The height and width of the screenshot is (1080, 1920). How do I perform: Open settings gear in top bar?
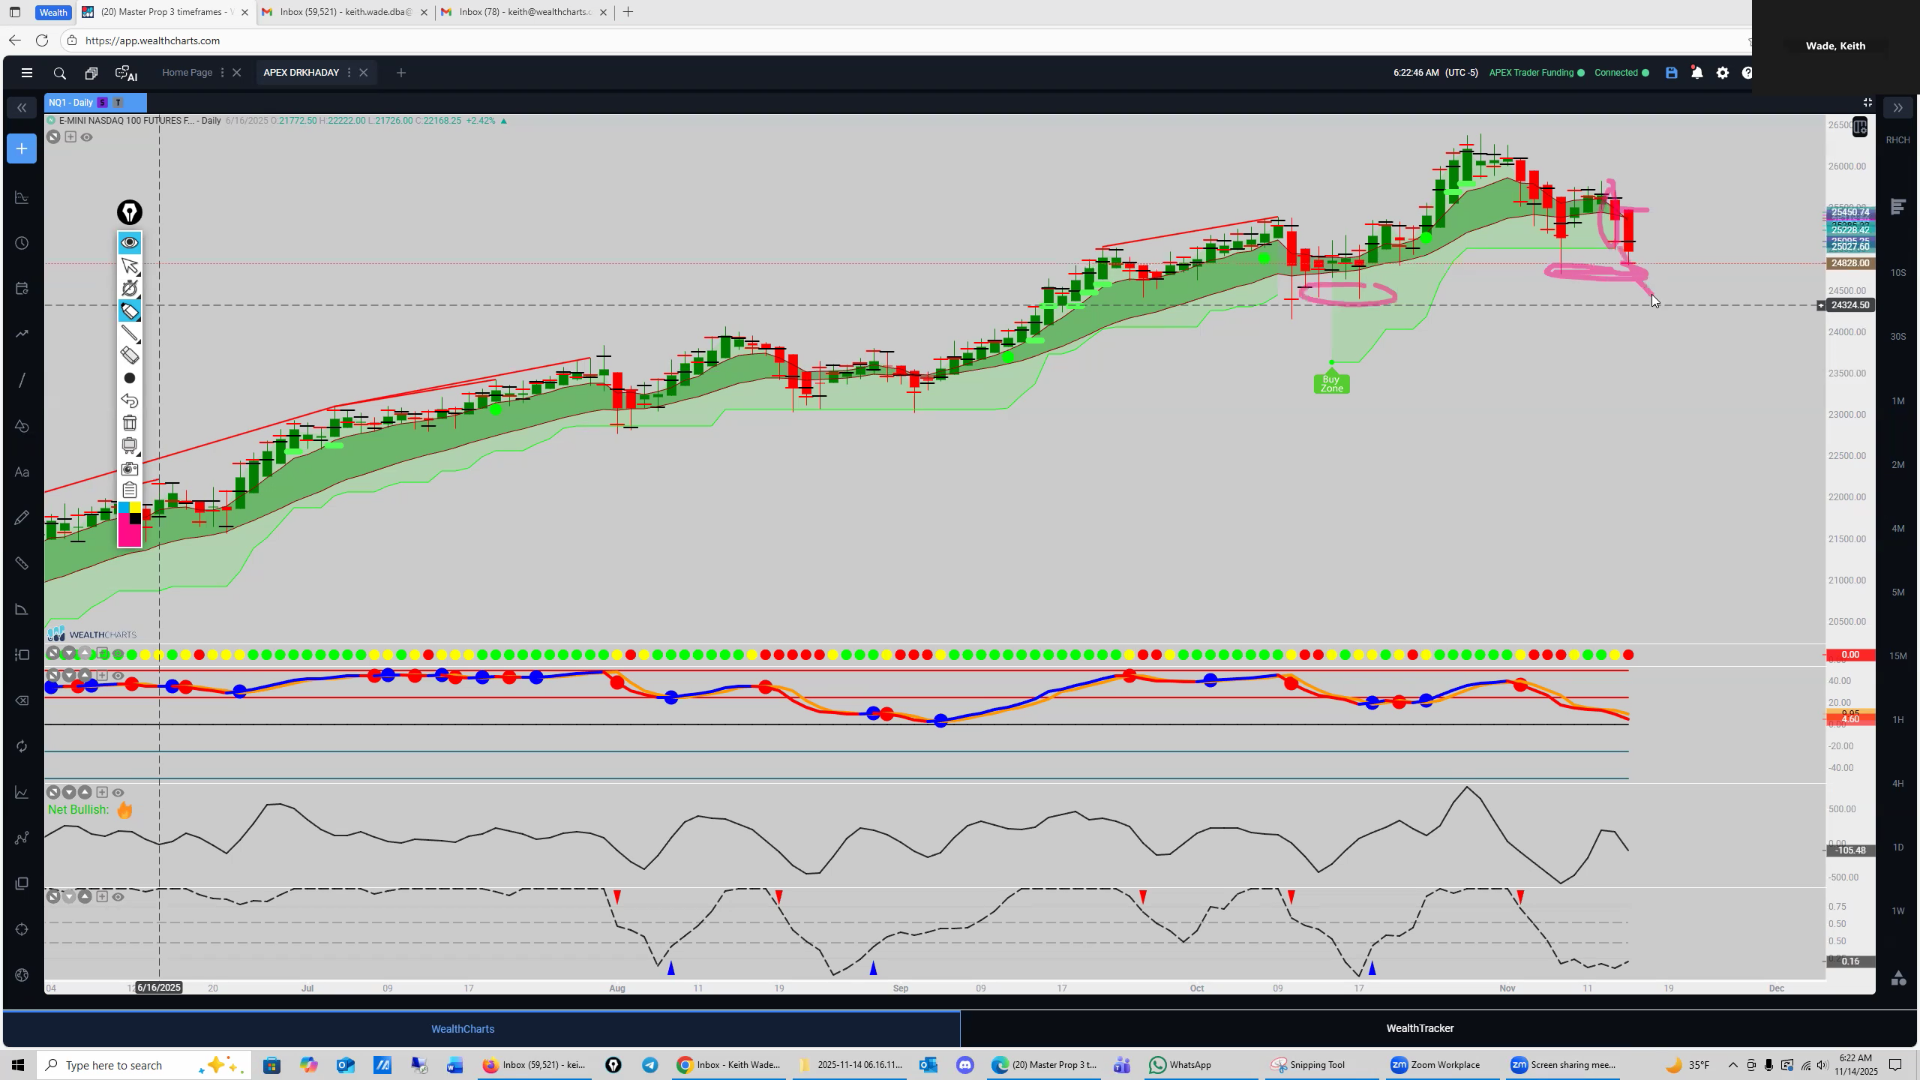[1722, 73]
